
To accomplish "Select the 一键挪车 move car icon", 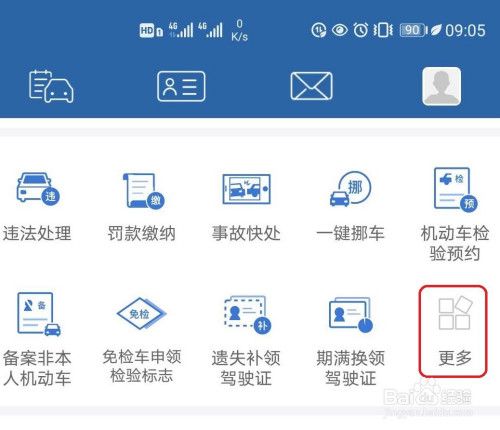I will pos(351,189).
